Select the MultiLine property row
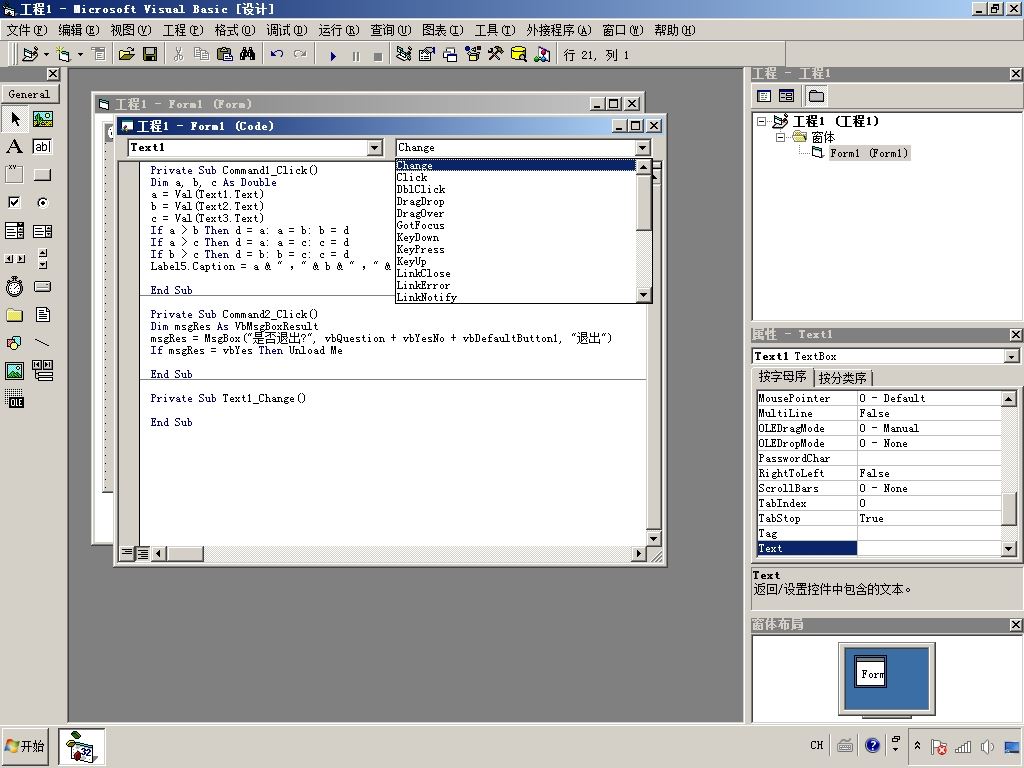This screenshot has height=768, width=1024. (x=878, y=413)
